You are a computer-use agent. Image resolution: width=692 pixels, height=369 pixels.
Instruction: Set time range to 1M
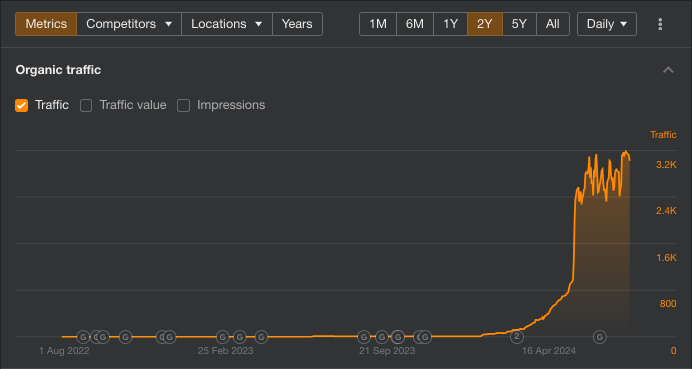click(x=378, y=24)
